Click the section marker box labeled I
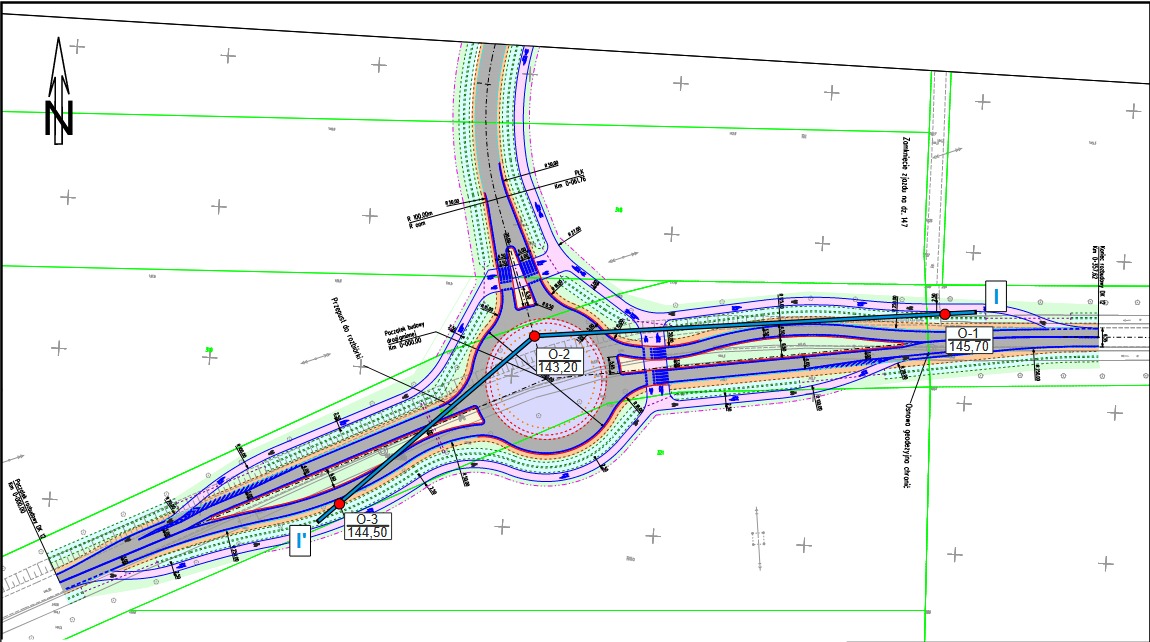 pos(997,295)
